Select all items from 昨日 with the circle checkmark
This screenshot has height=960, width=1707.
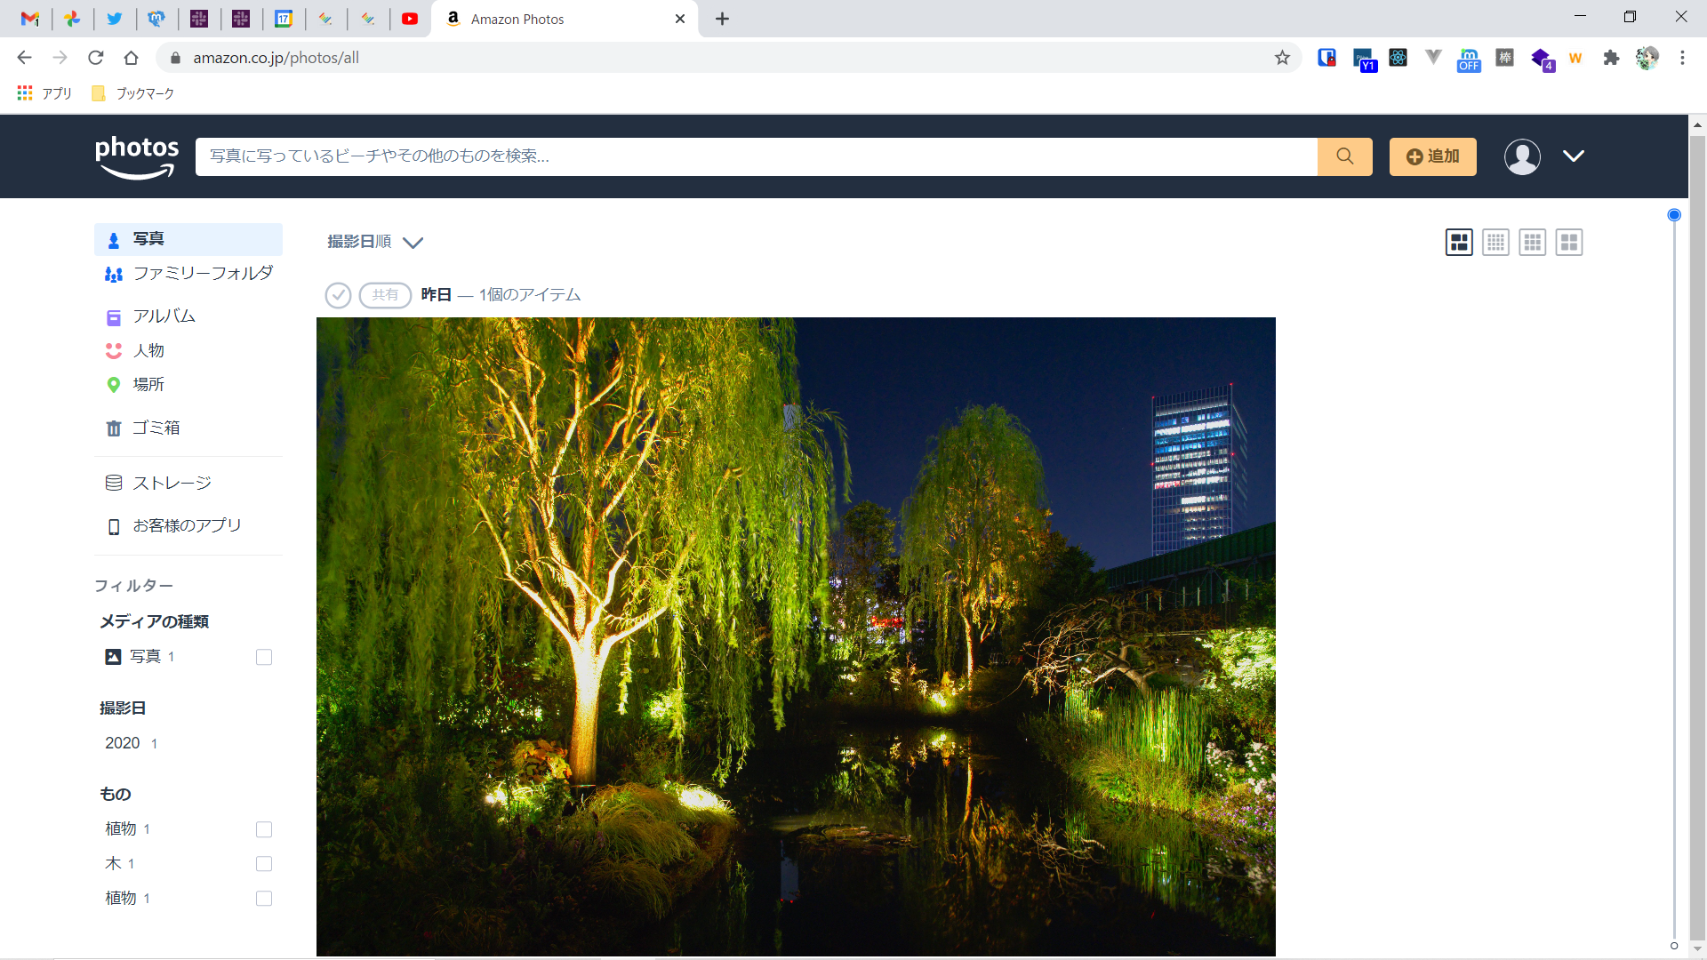coord(338,295)
